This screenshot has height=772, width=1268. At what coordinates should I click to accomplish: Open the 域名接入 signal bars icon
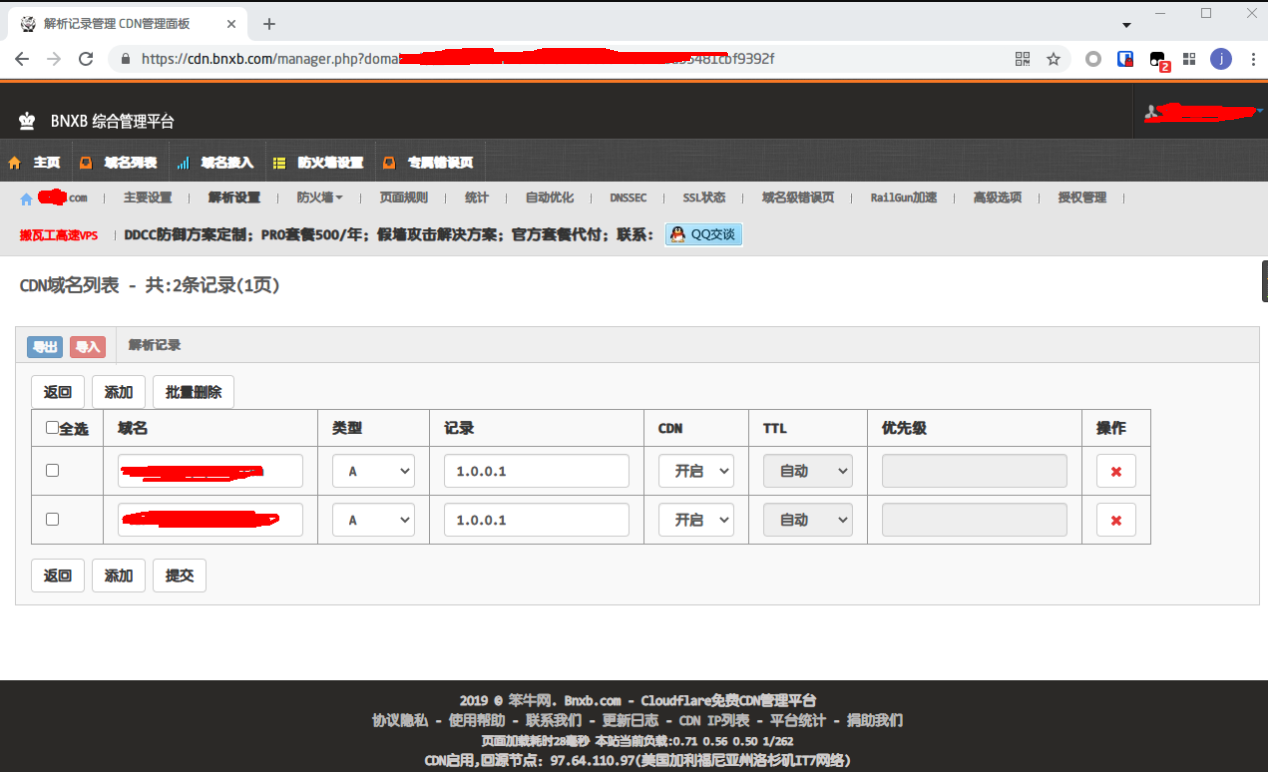183,162
